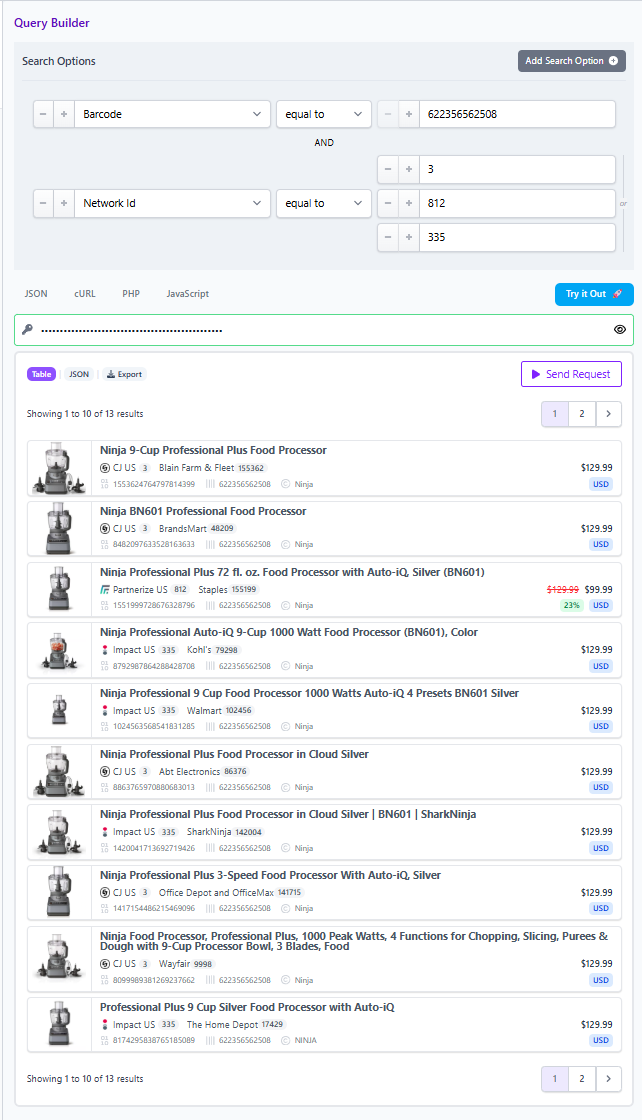642x1120 pixels.
Task: Click the brand icon beside NINJA on Home Depot row
Action: [x=286, y=1041]
